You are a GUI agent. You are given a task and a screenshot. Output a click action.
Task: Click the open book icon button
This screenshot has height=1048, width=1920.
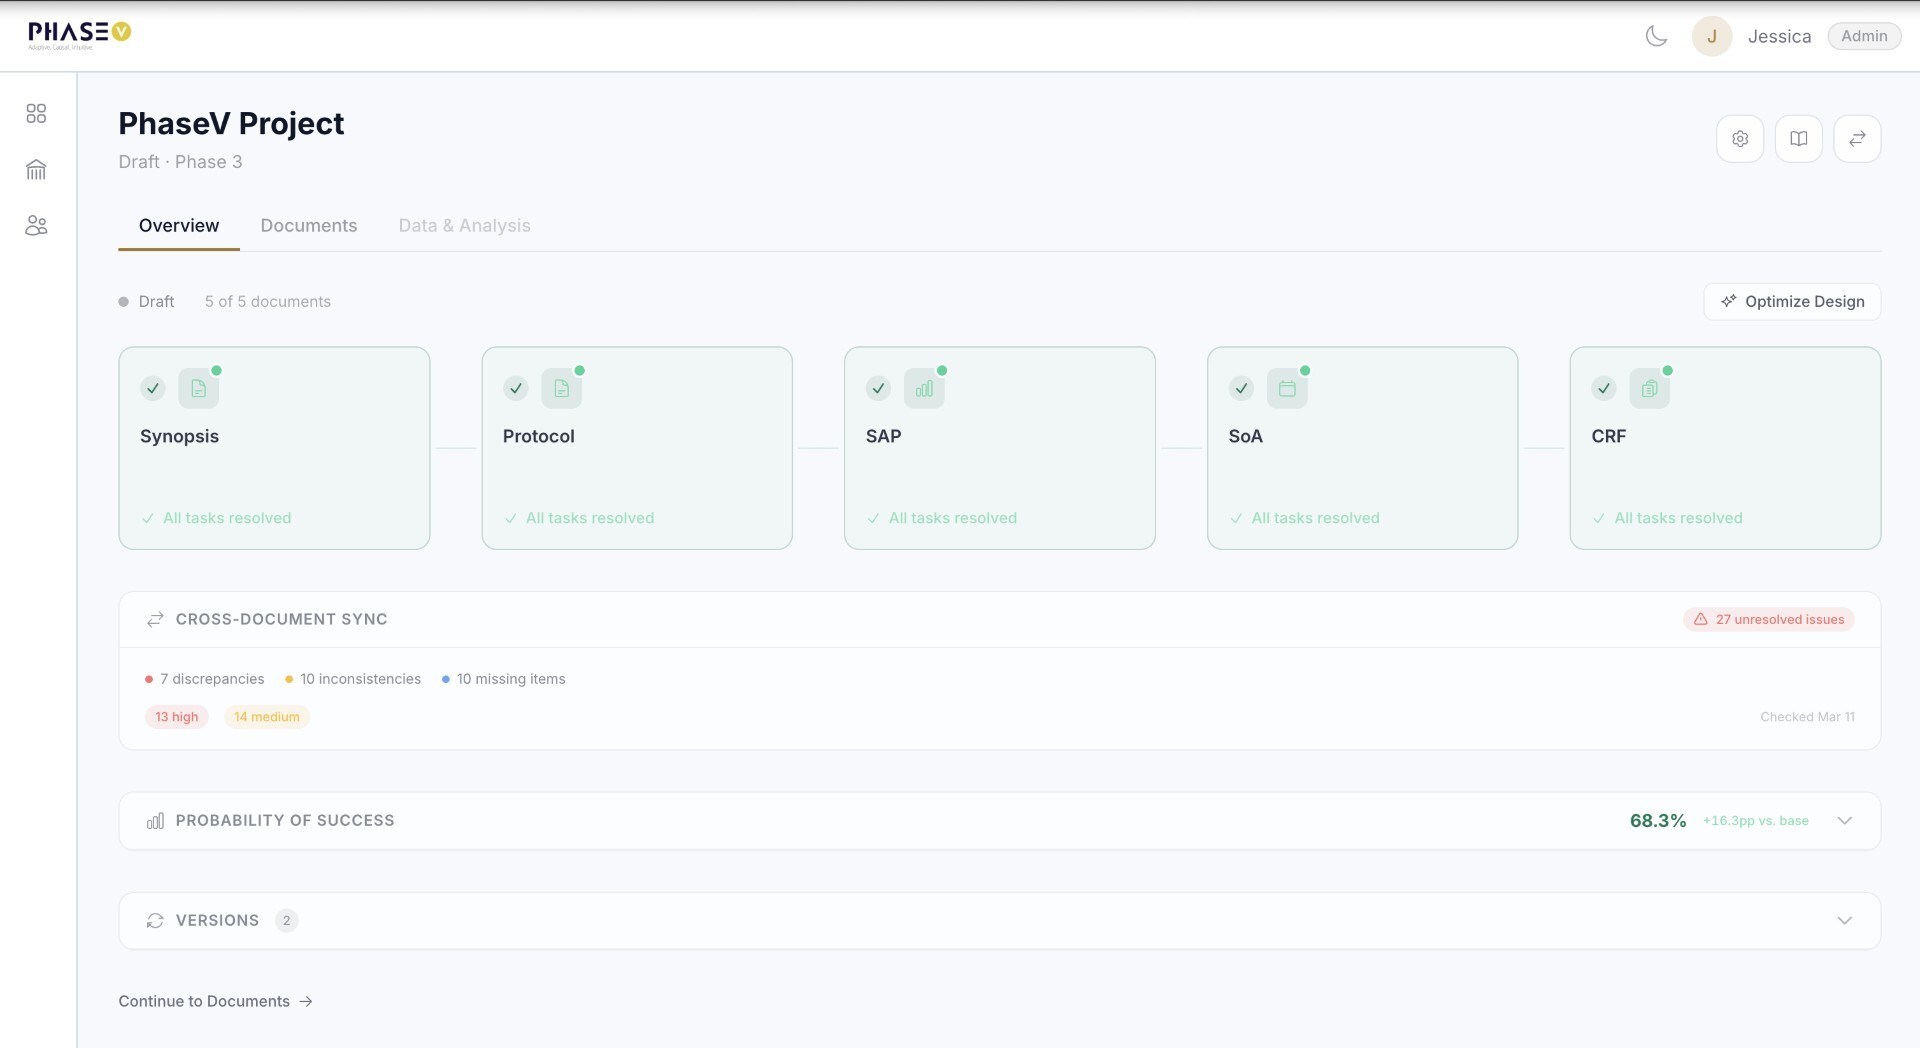[x=1798, y=139]
